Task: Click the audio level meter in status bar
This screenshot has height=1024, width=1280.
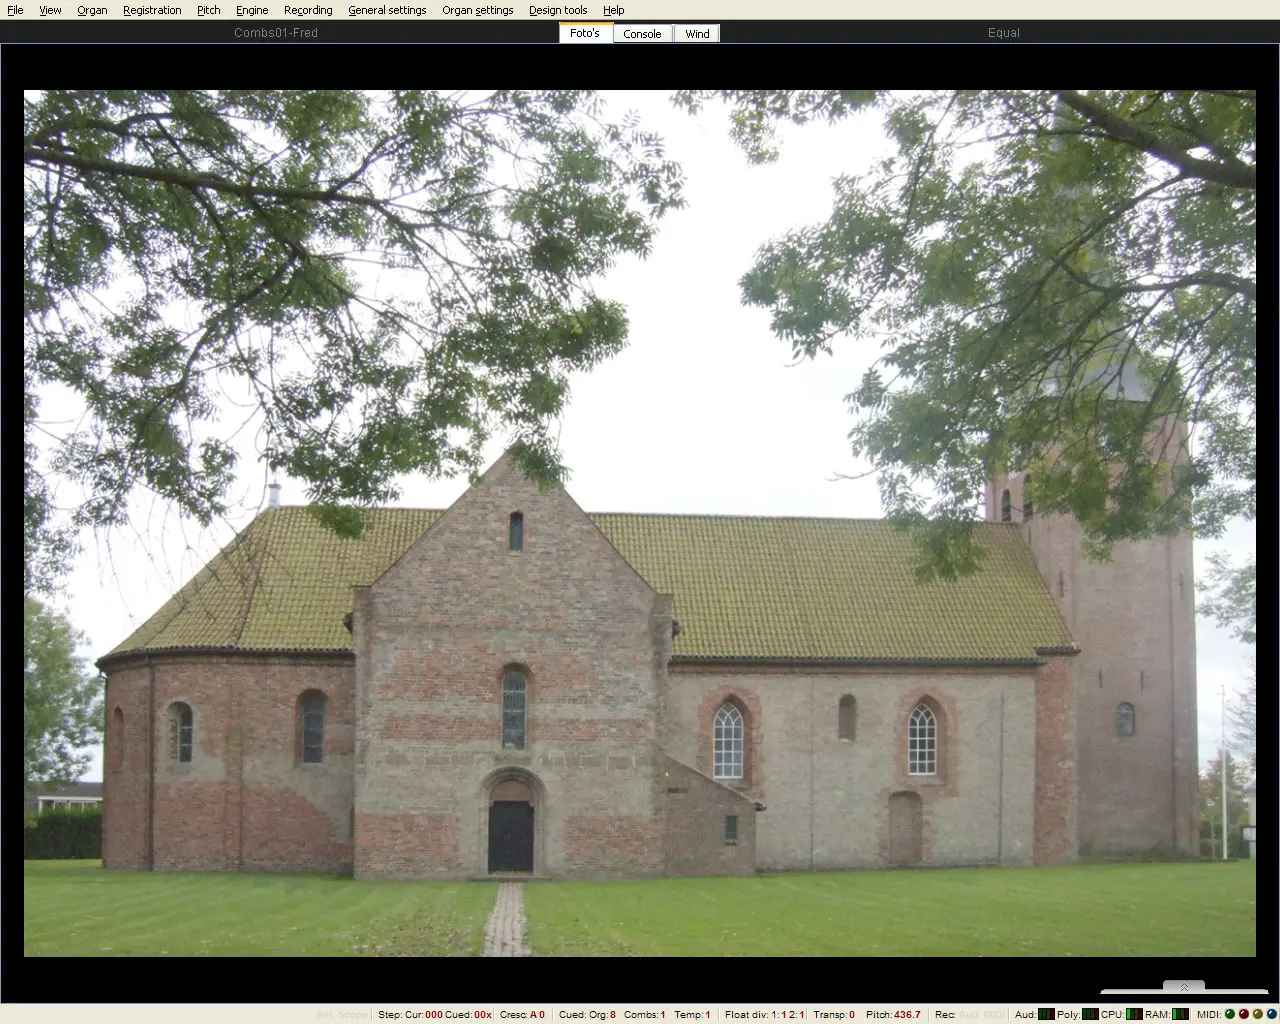Action: (x=1046, y=1014)
